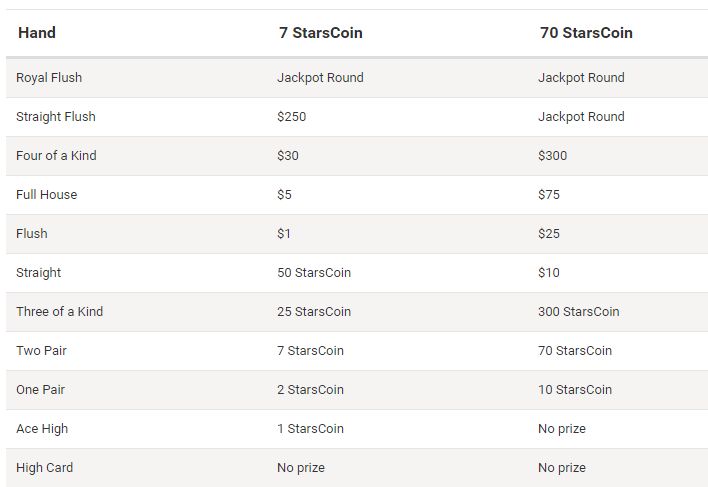Viewport: 708px width, 487px height.
Task: Click the High Card row label
Action: (44, 468)
